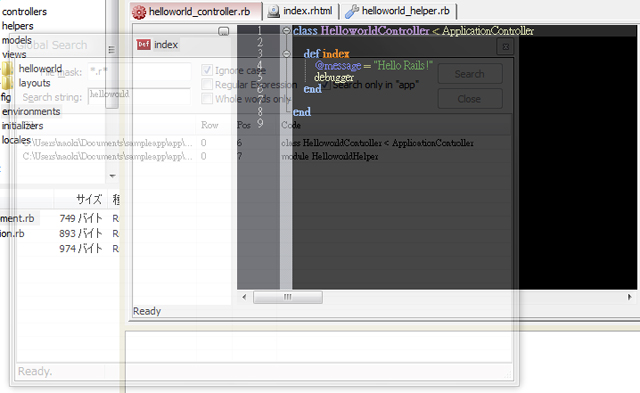
Task: Select the models folder in tree
Action: point(17,40)
